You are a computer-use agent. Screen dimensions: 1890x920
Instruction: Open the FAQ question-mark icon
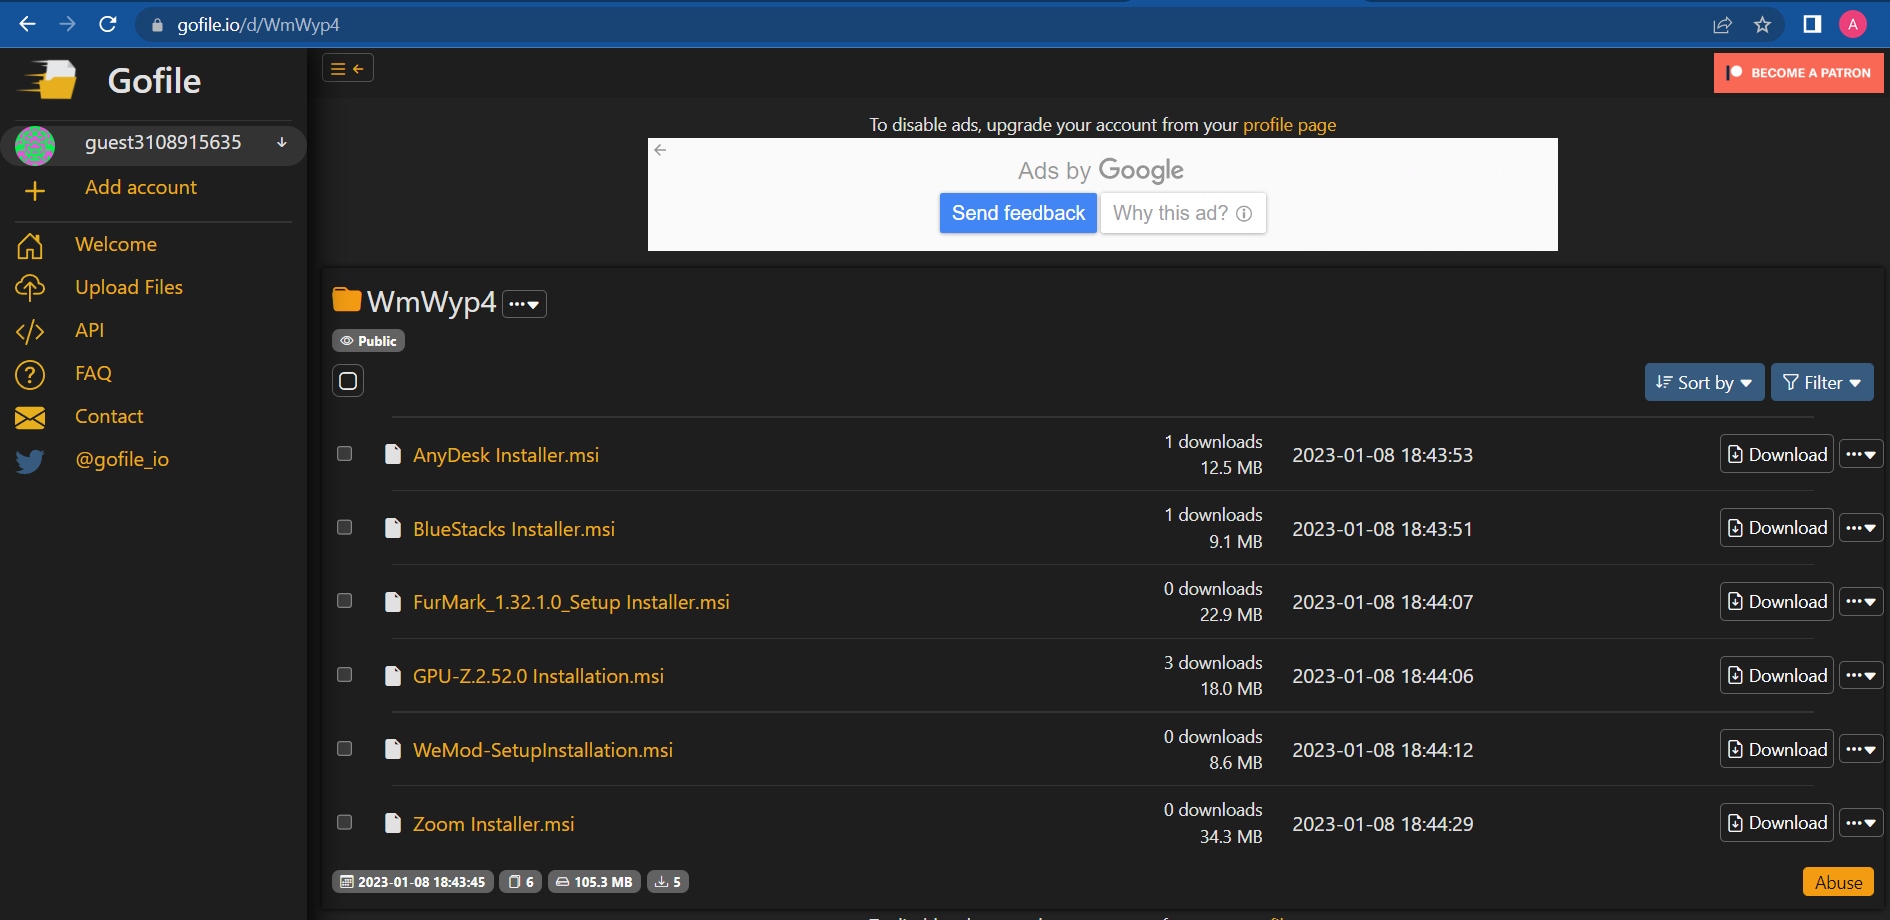(x=30, y=374)
